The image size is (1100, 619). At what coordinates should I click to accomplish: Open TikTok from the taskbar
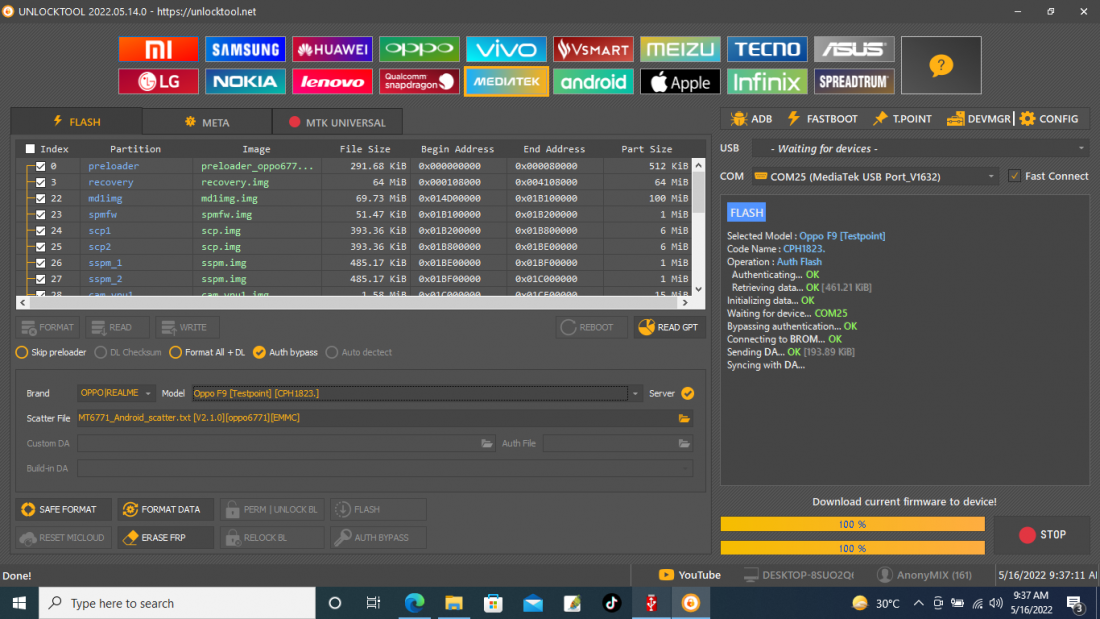611,603
